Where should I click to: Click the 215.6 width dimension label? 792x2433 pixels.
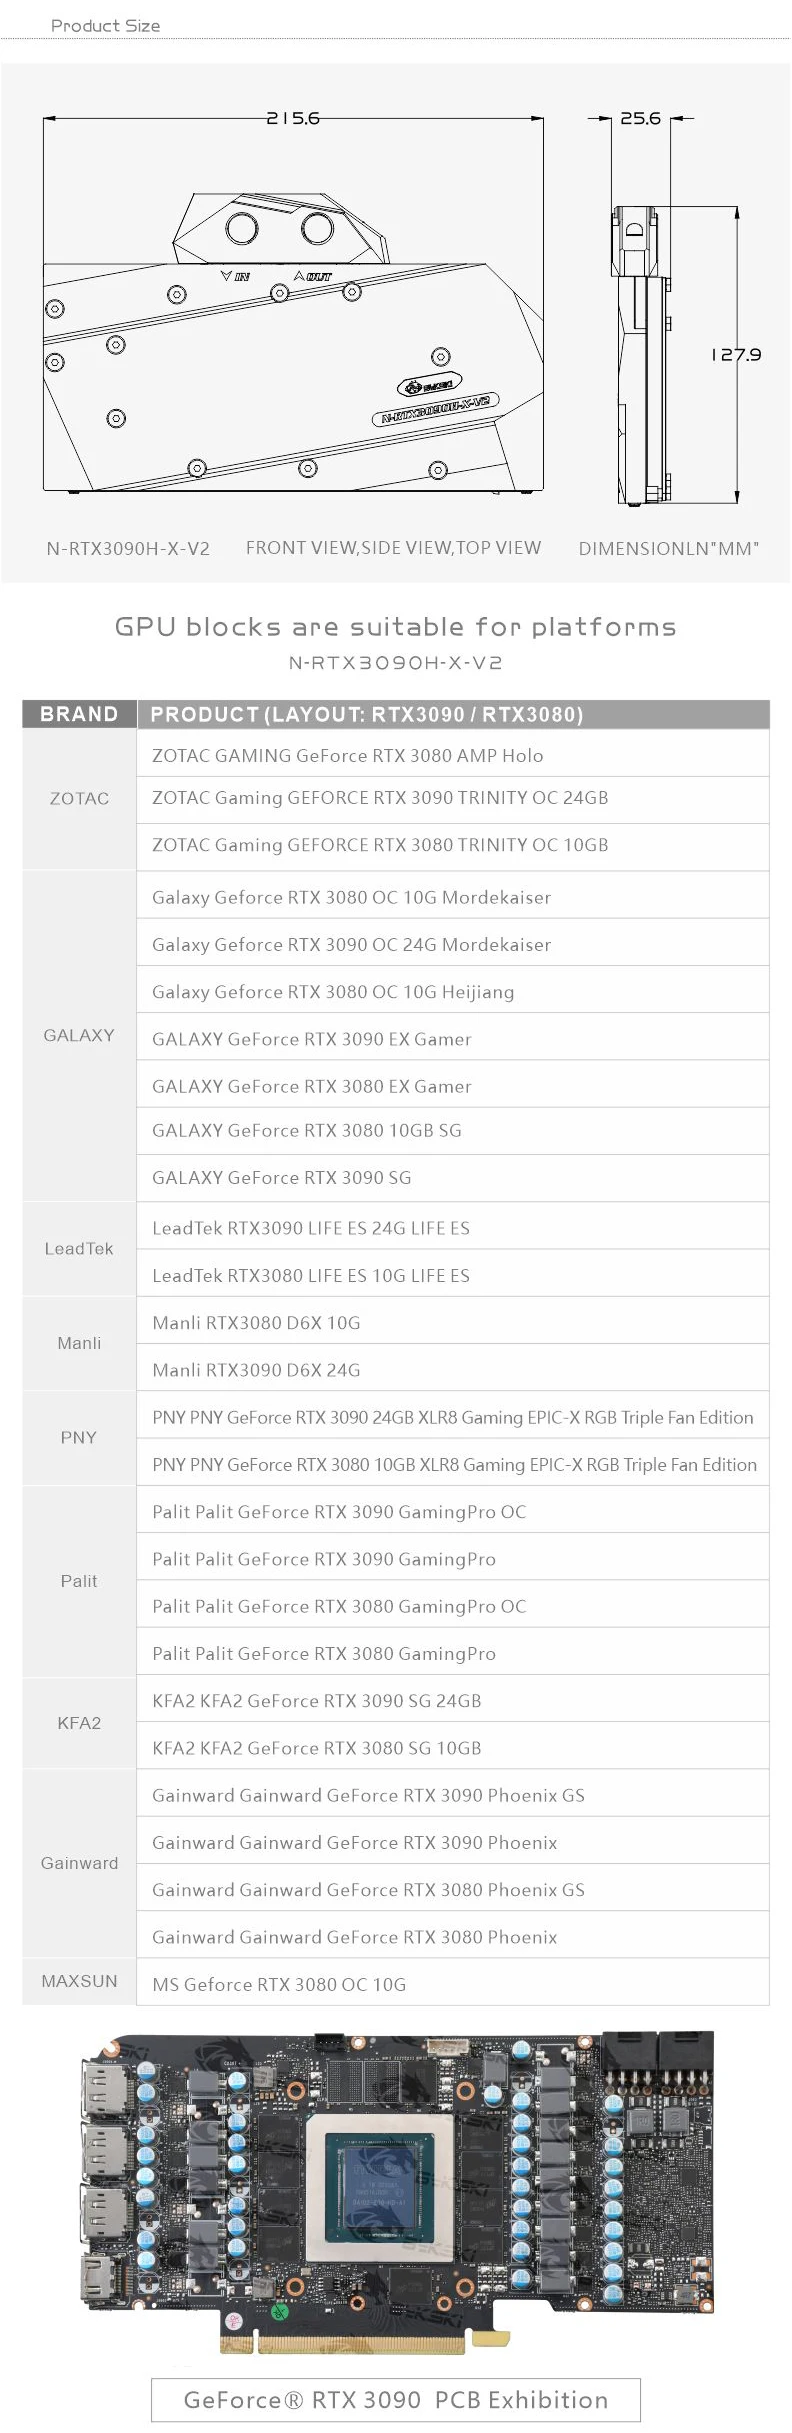point(293,118)
